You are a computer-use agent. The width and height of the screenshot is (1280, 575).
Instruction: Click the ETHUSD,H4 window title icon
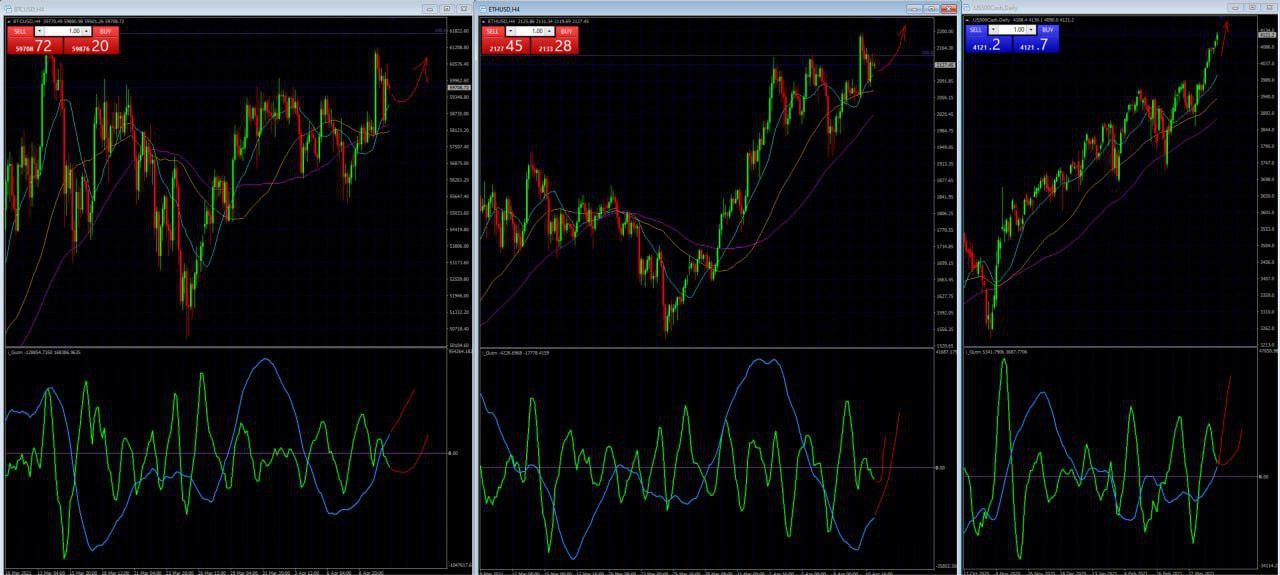pos(484,9)
